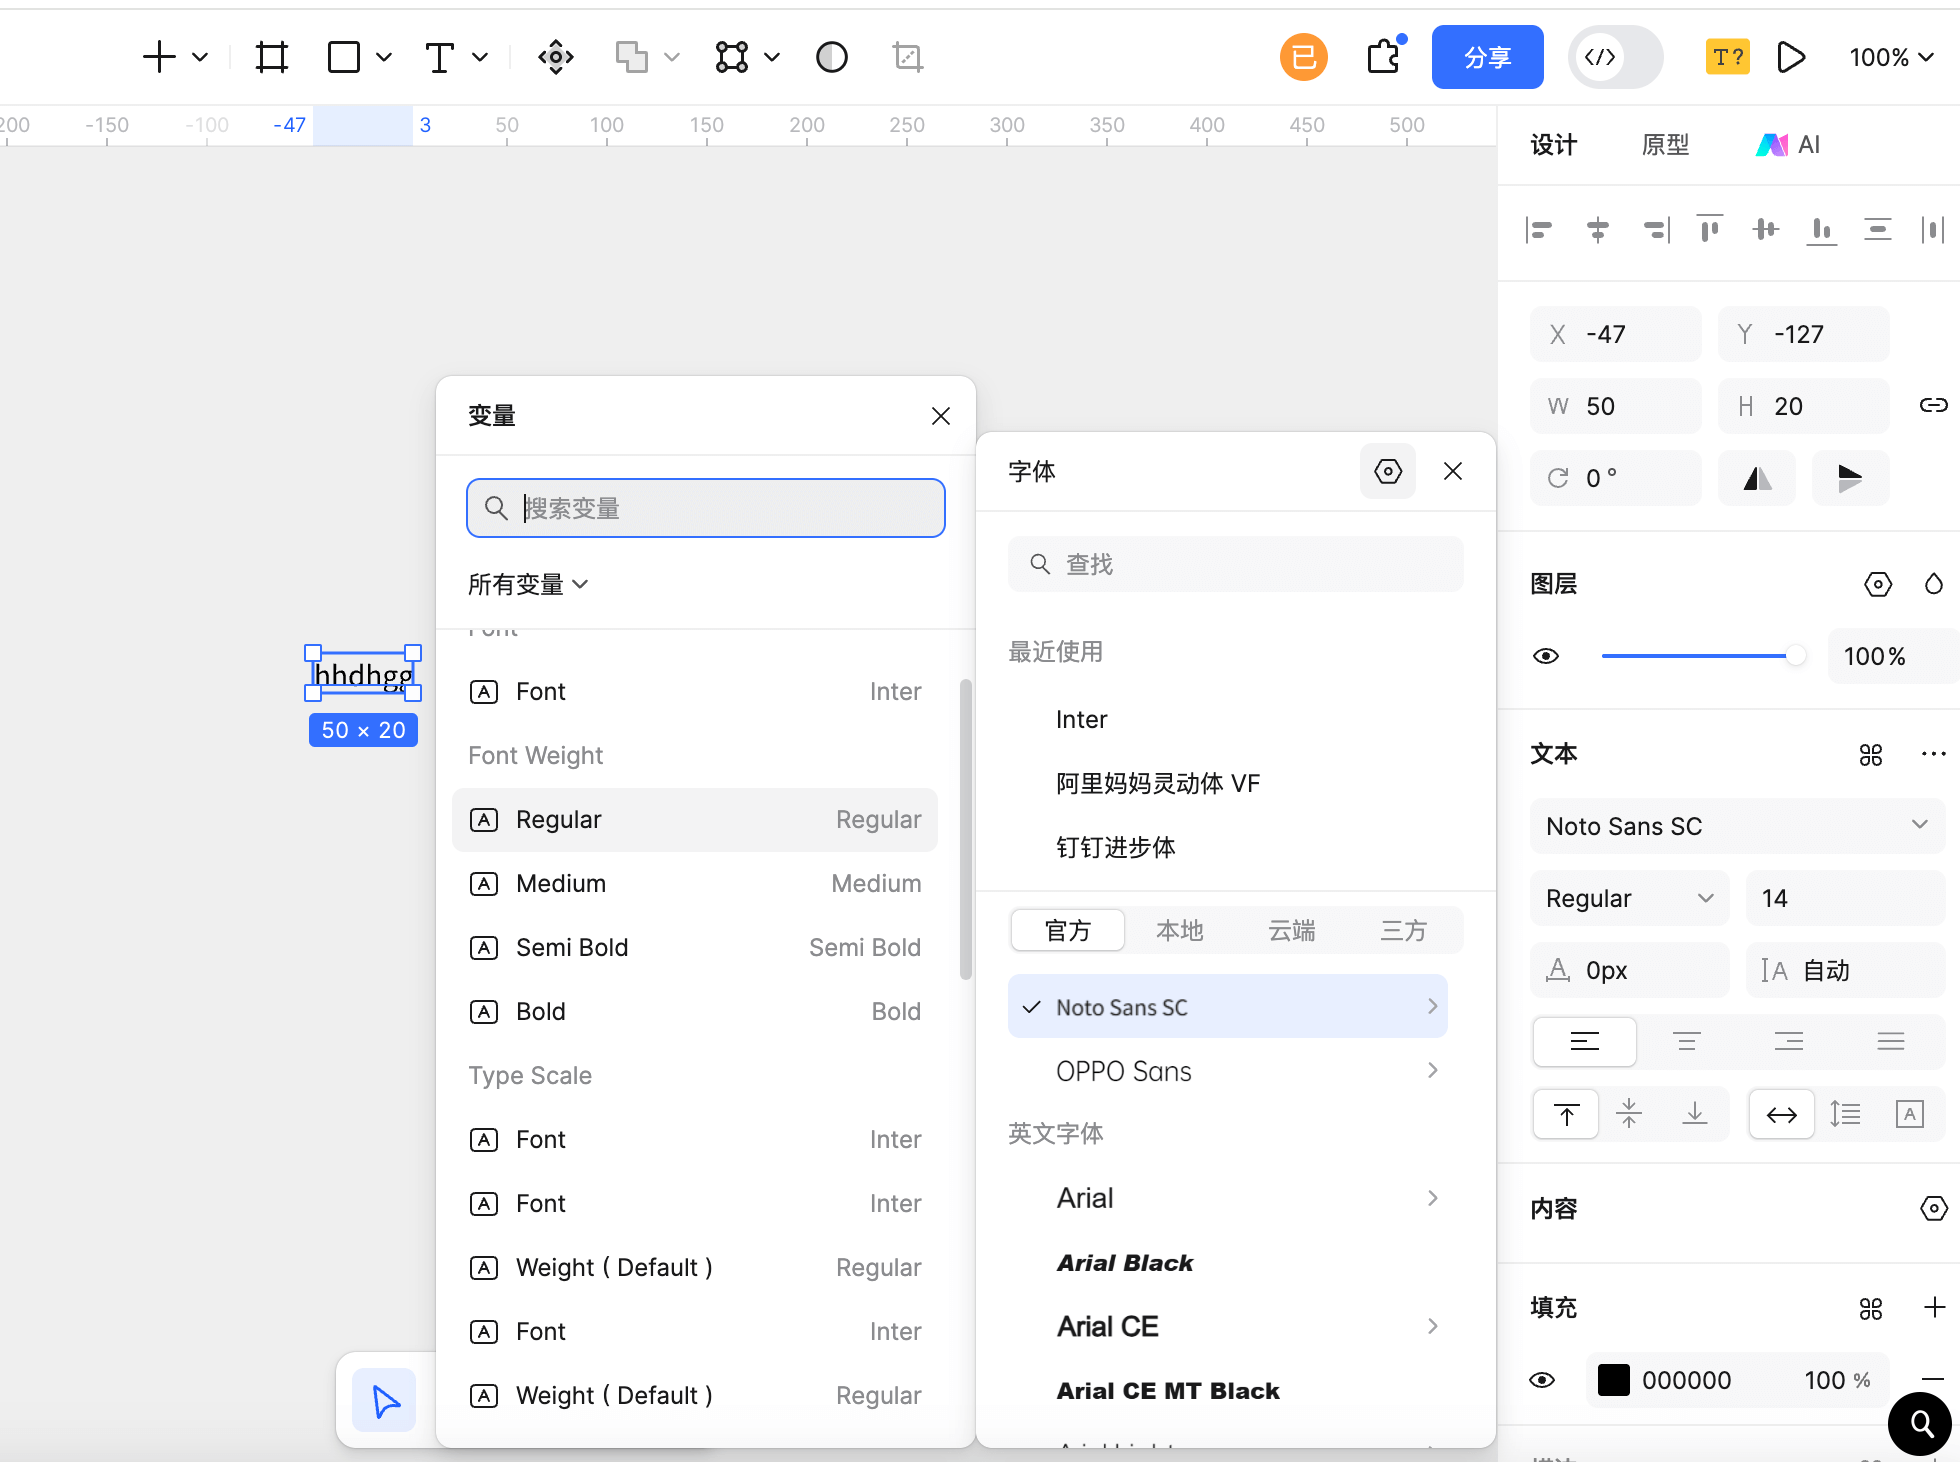Image resolution: width=1960 pixels, height=1462 pixels.
Task: Click flip horizontal icon in design panel
Action: tap(1757, 478)
